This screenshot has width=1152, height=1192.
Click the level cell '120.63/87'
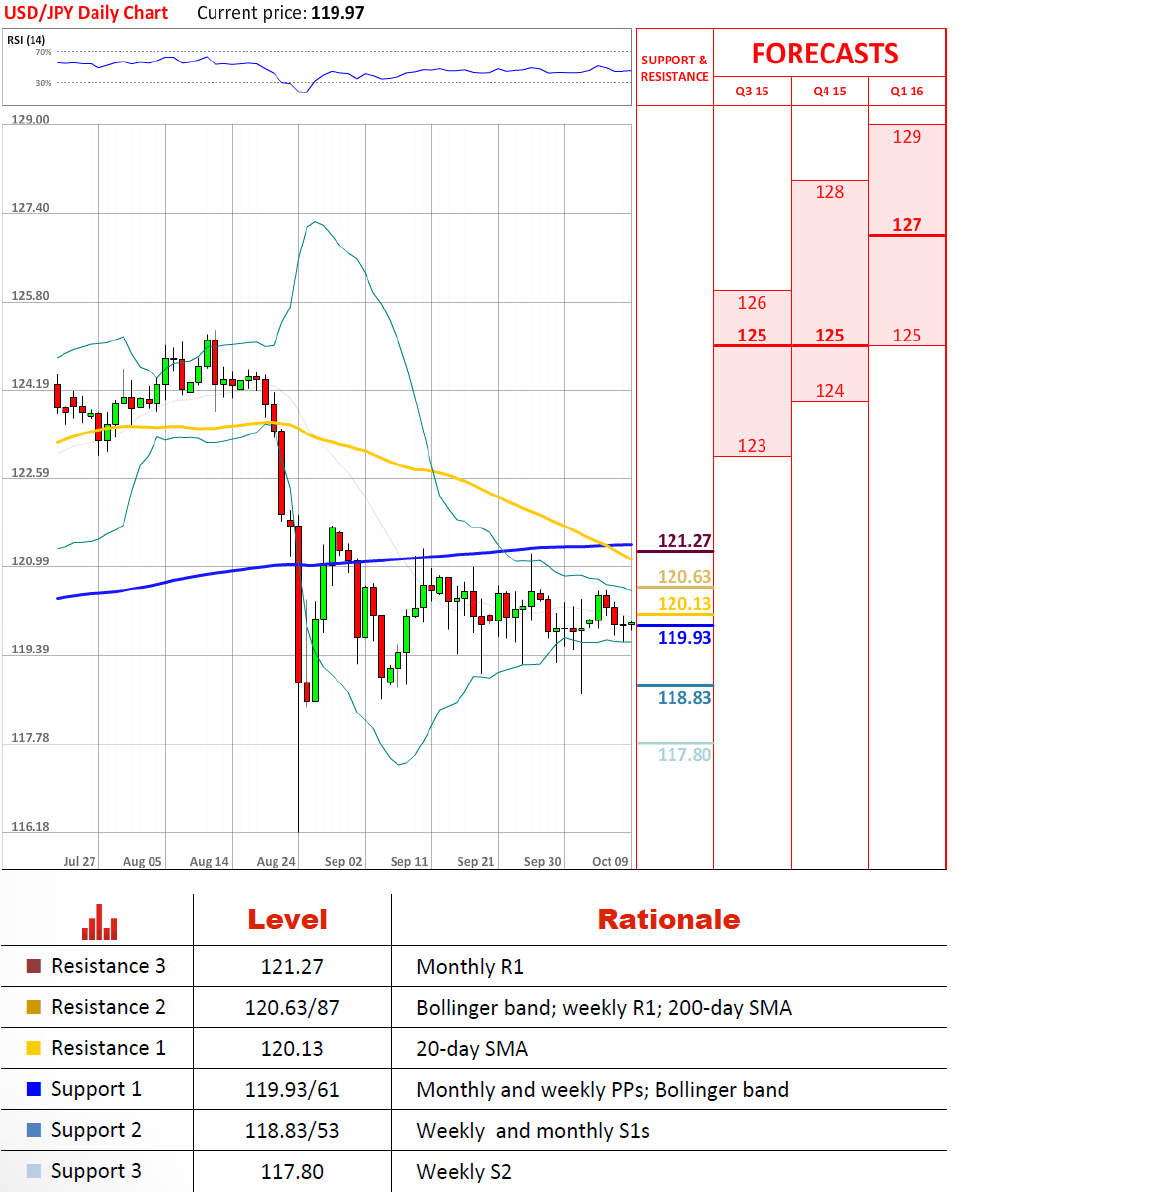(x=292, y=1008)
